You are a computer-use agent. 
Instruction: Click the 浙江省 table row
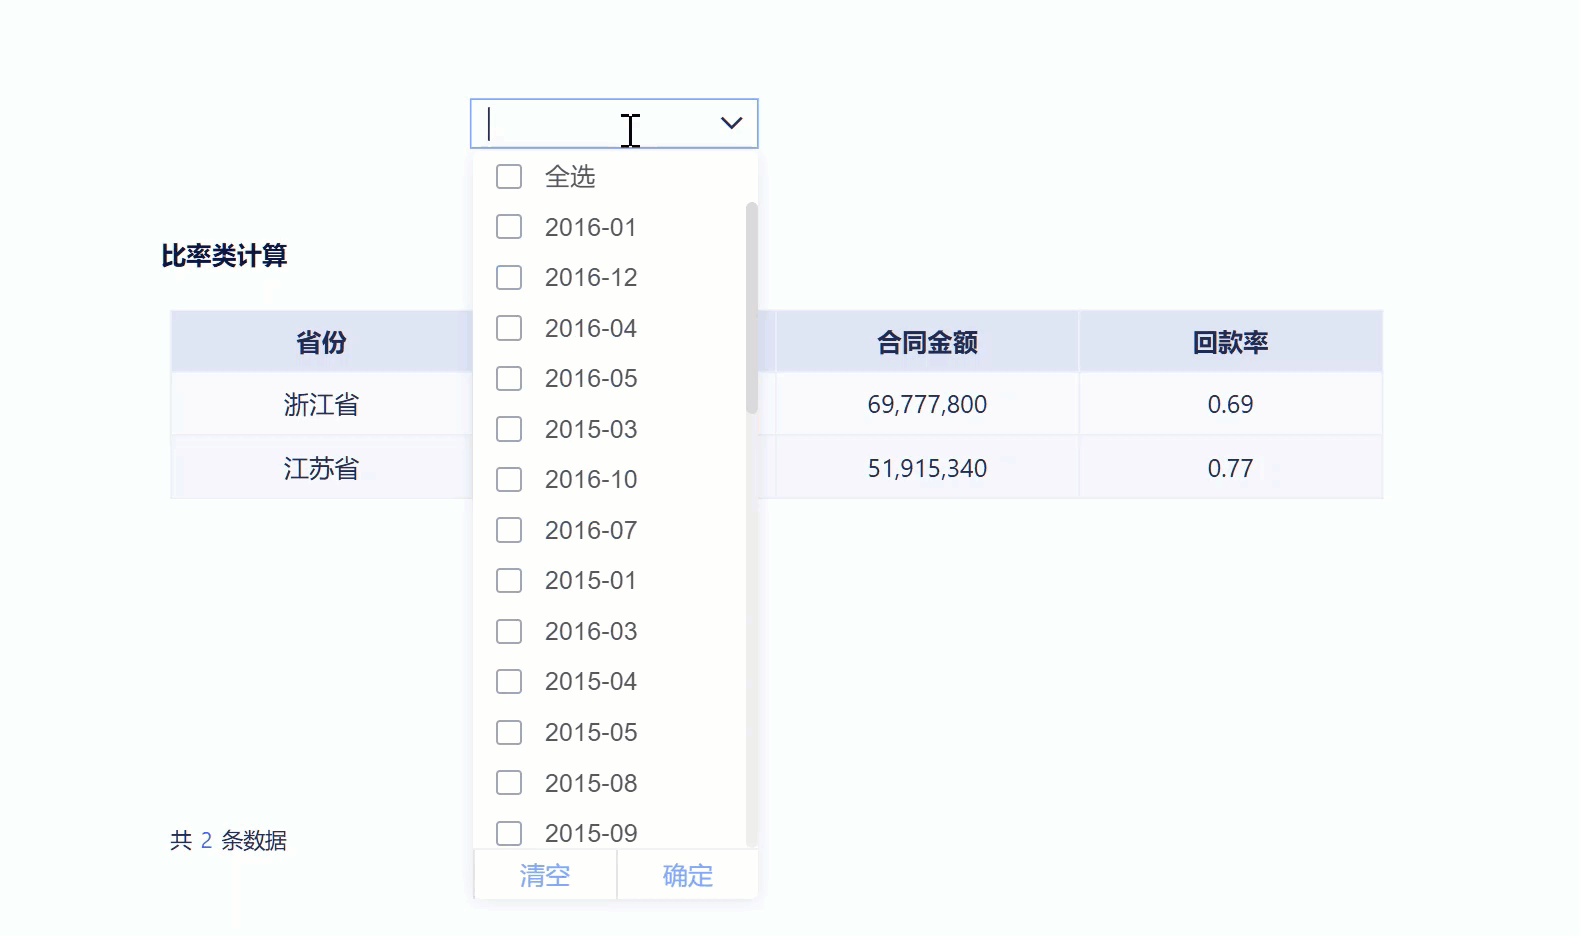point(320,405)
